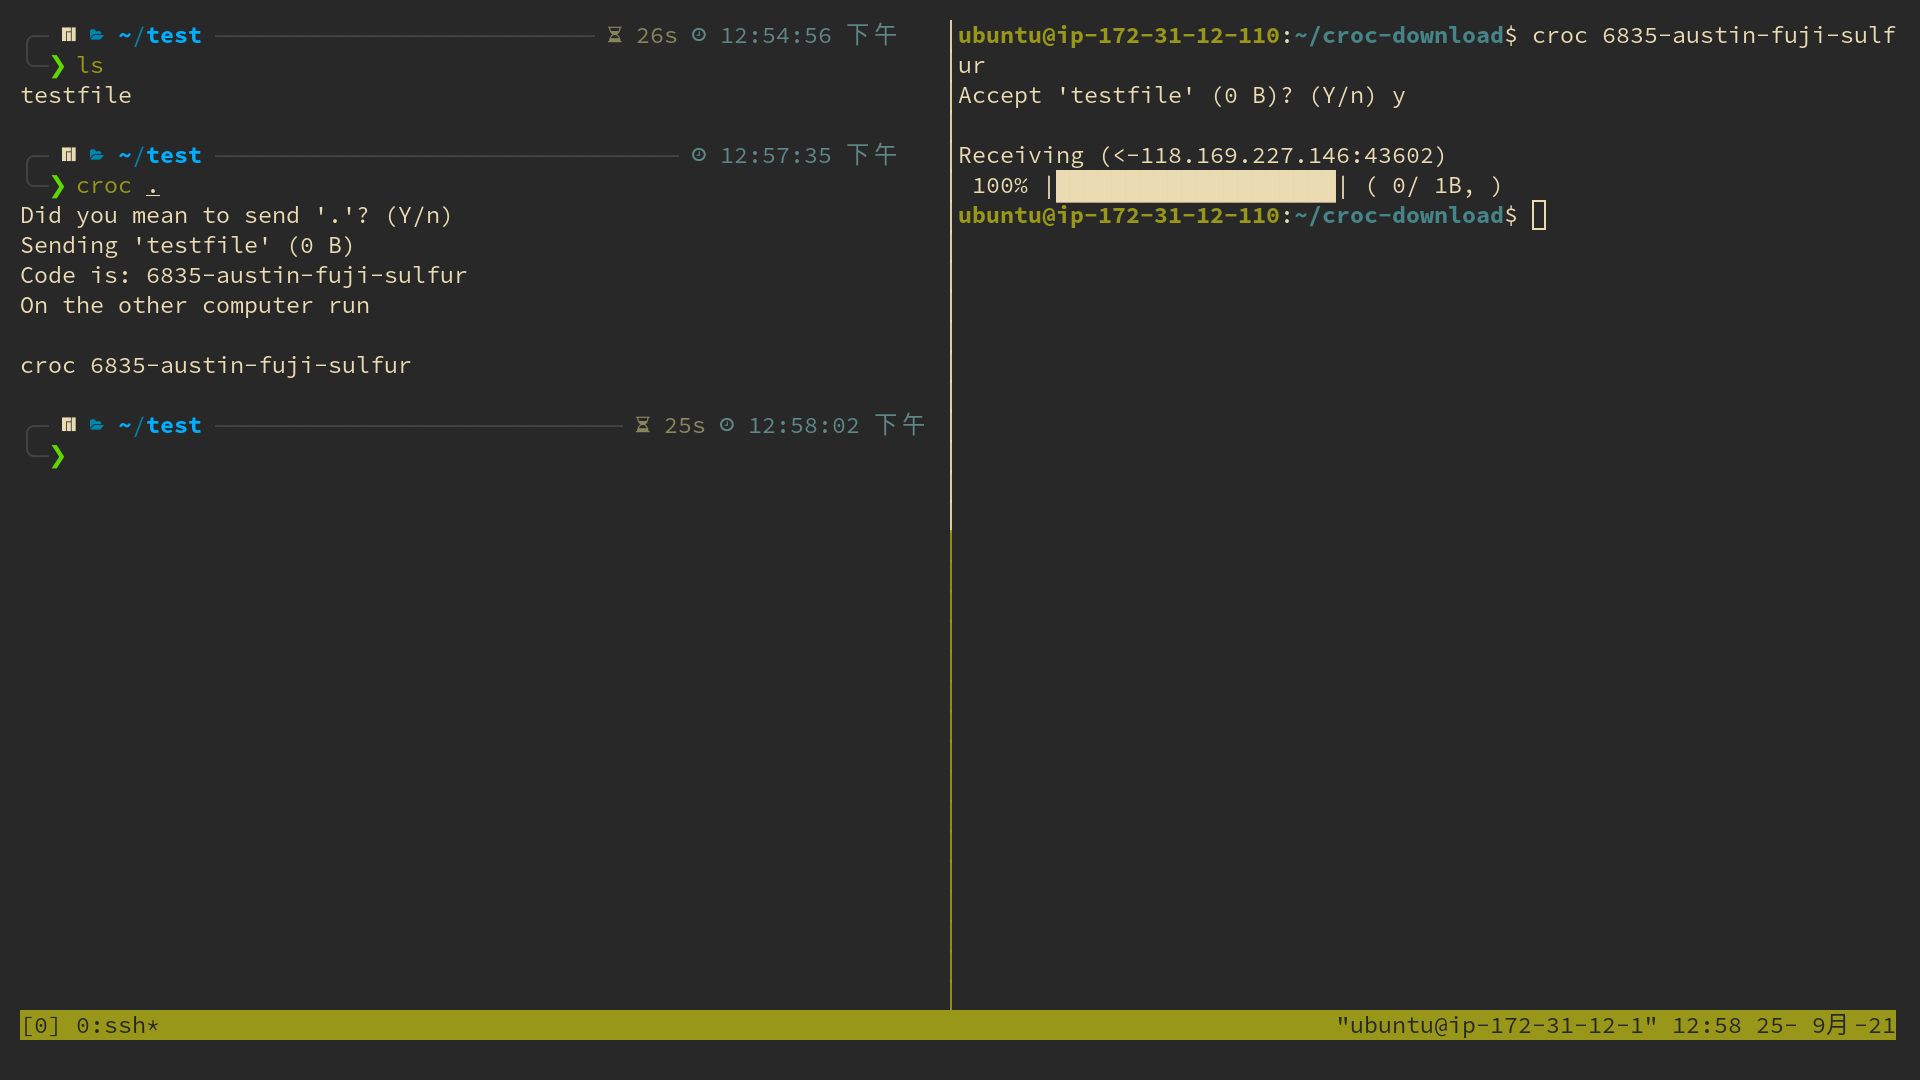Click the green prompt arrow before croc

[x=58, y=186]
